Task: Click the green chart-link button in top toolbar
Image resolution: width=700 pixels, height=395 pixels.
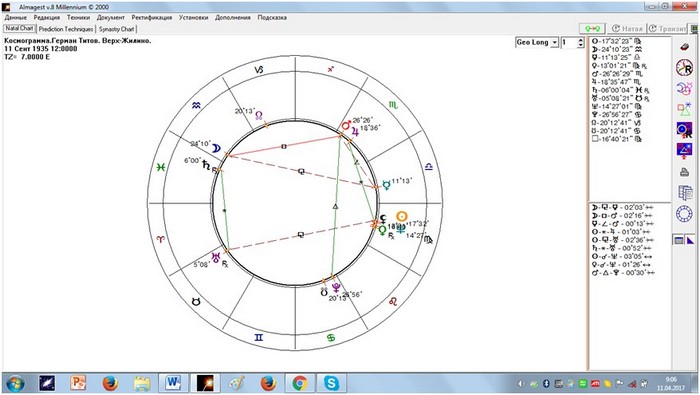Action: tap(592, 29)
